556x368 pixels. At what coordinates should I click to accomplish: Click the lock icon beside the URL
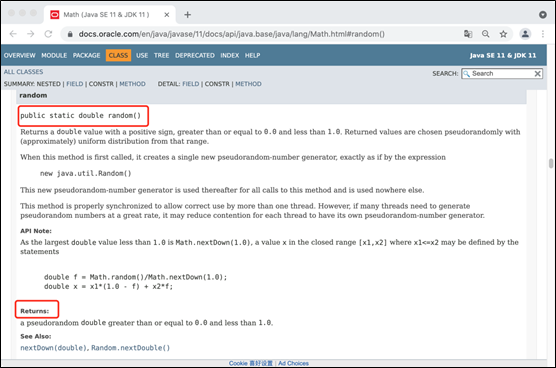(x=70, y=34)
